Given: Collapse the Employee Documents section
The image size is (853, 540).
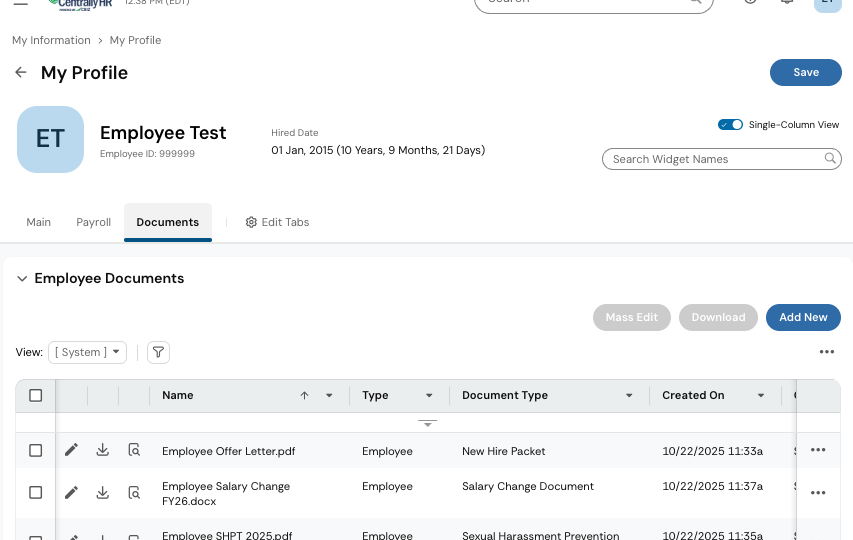Looking at the screenshot, I should 21,279.
